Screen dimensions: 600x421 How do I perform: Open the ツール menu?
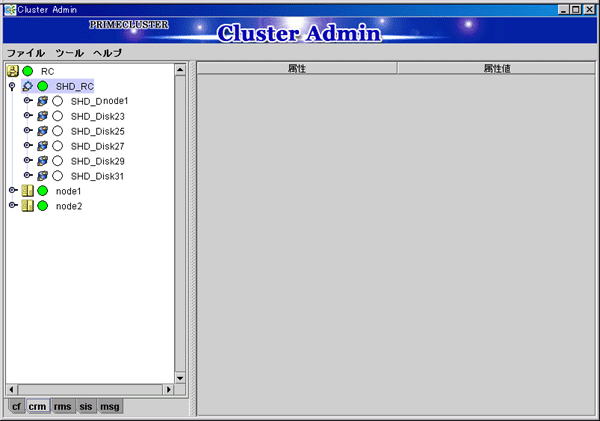[69, 53]
